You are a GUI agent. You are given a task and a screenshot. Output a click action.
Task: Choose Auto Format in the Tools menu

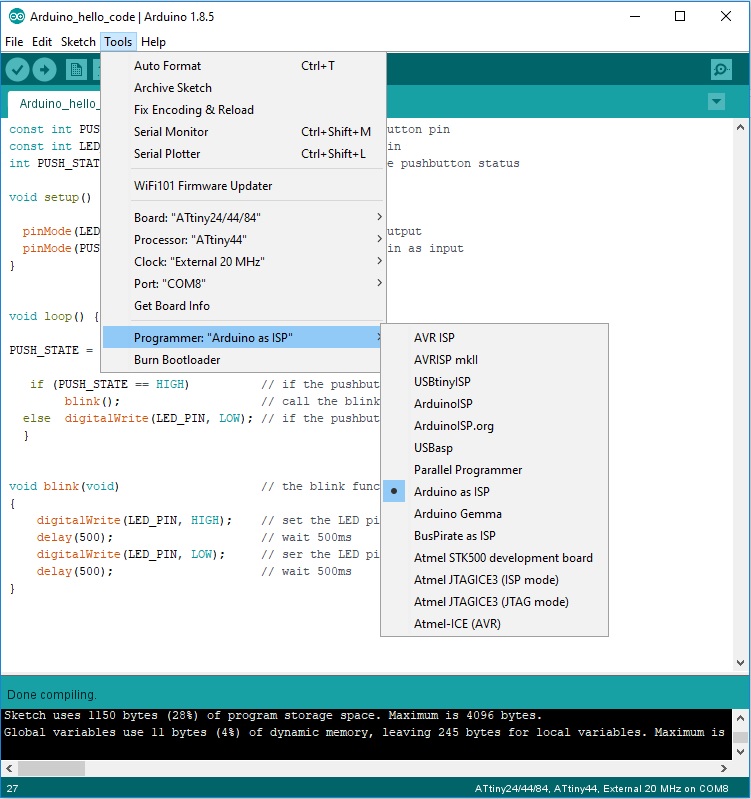[x=244, y=66]
